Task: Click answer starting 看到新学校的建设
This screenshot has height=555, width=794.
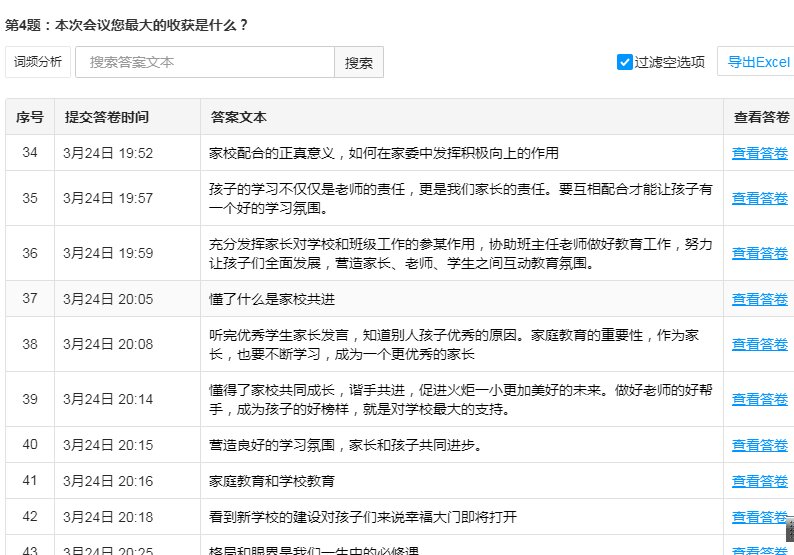Action: 363,517
